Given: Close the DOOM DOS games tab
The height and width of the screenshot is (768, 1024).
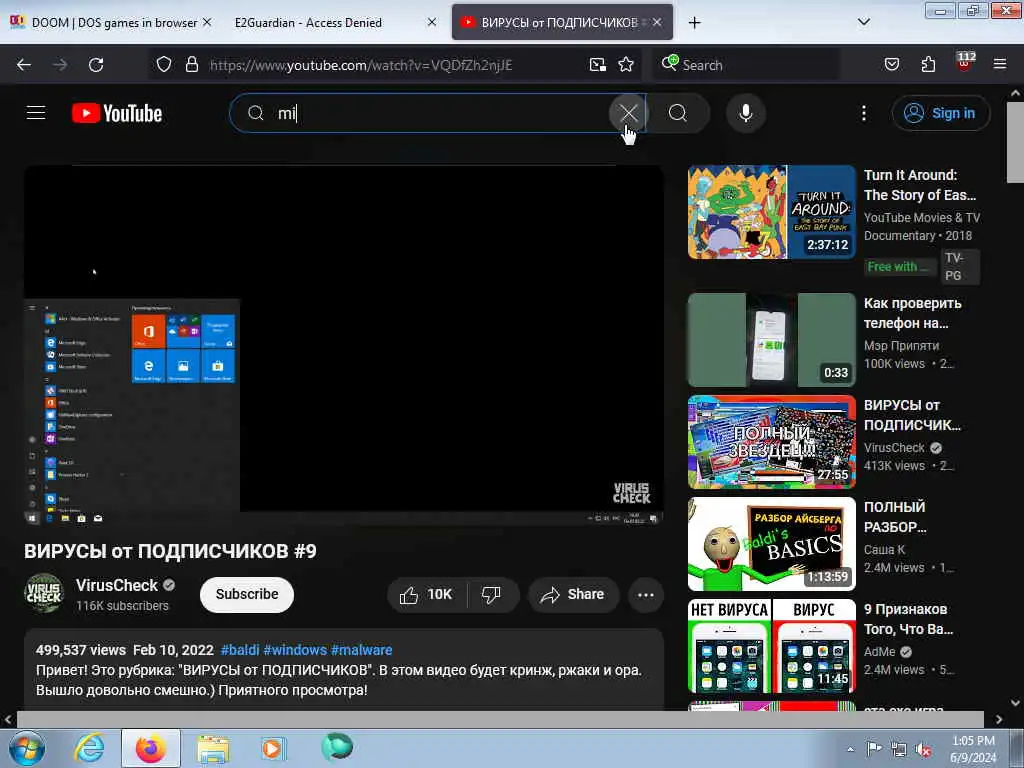Looking at the screenshot, I should click(x=207, y=22).
